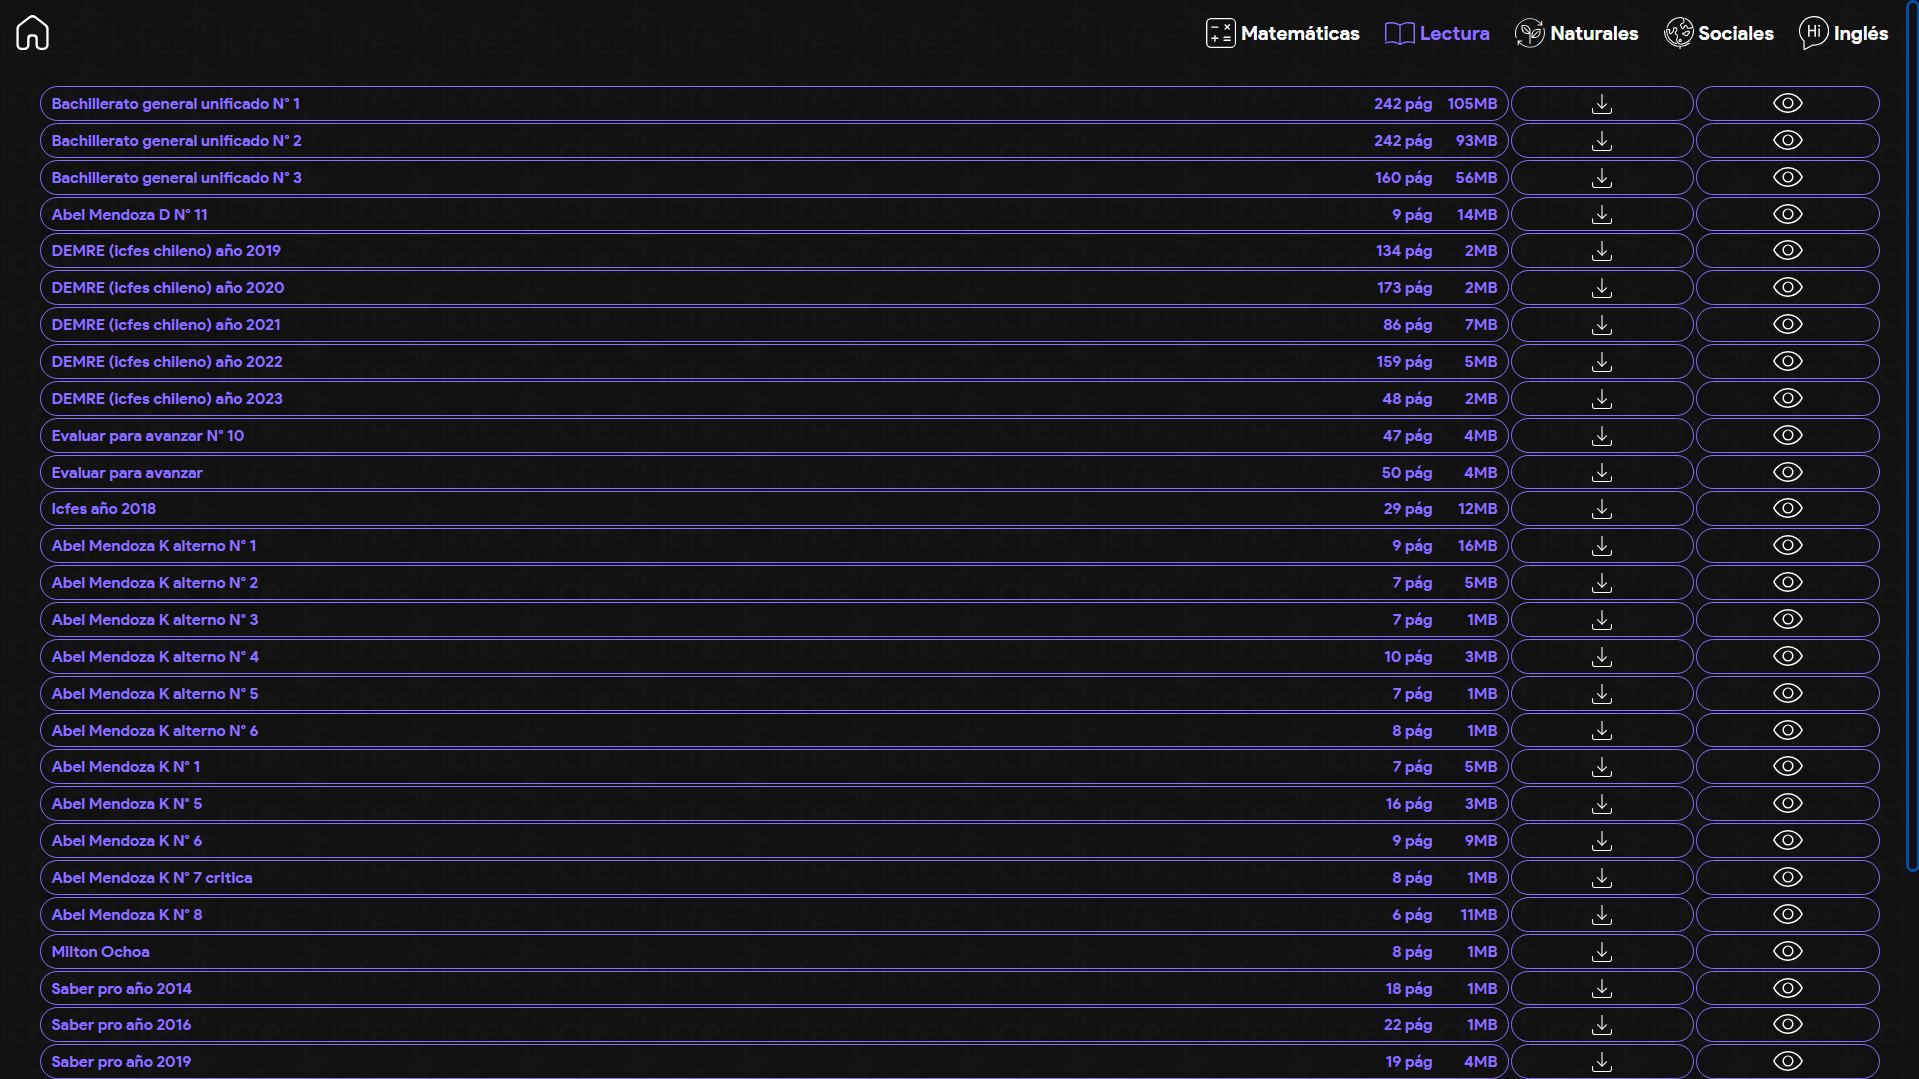The image size is (1919, 1079).
Task: Download Saber pro año 2014
Action: click(1602, 989)
